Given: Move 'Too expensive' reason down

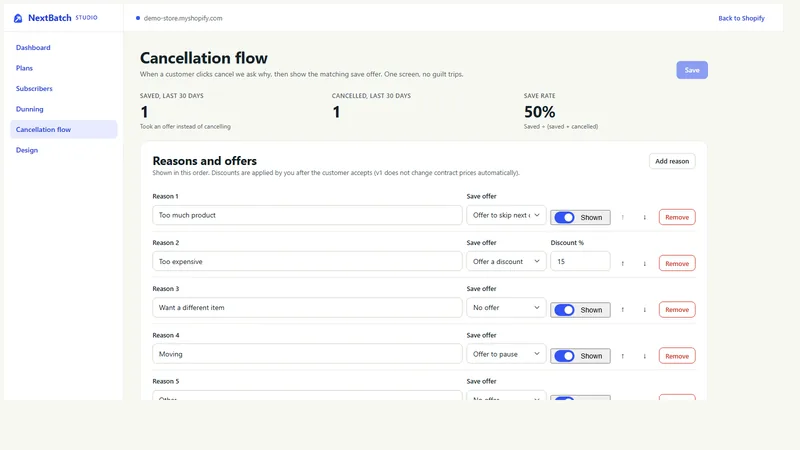Looking at the screenshot, I should pos(644,264).
